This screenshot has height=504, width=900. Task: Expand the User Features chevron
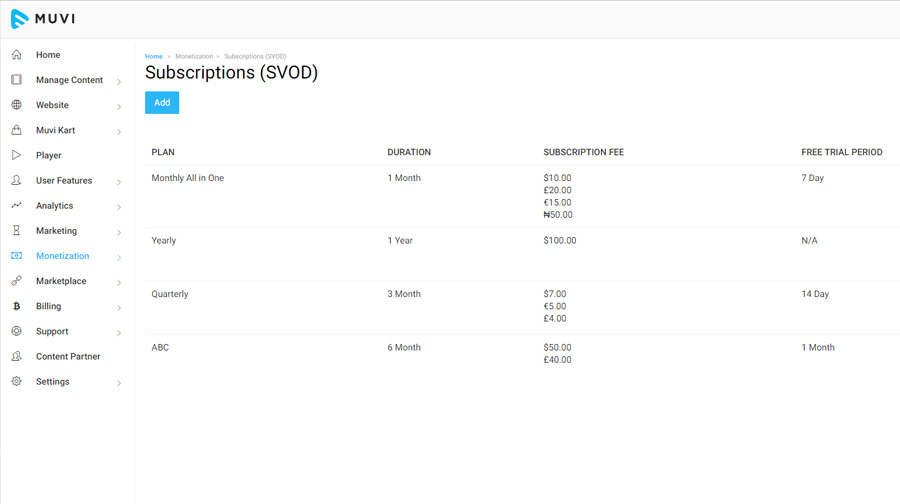coord(119,182)
